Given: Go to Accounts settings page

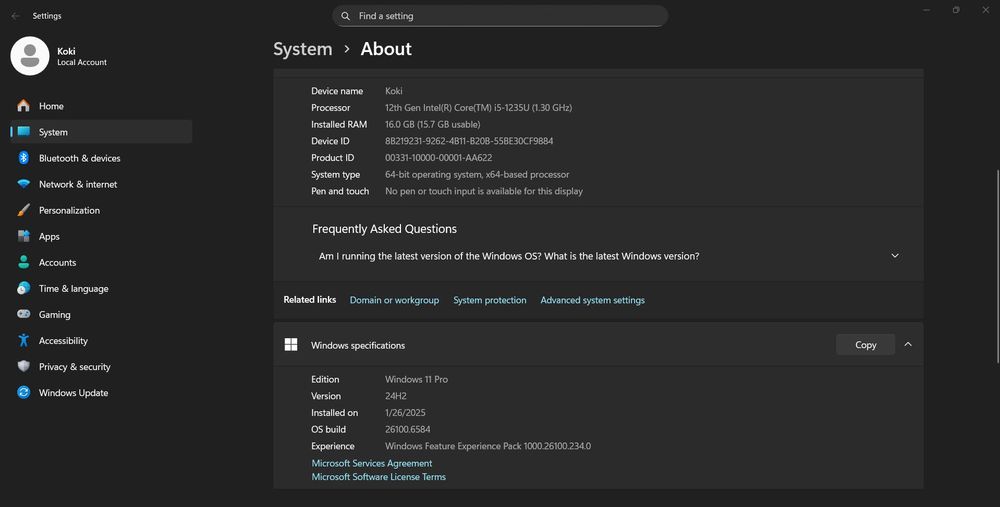Looking at the screenshot, I should (57, 263).
